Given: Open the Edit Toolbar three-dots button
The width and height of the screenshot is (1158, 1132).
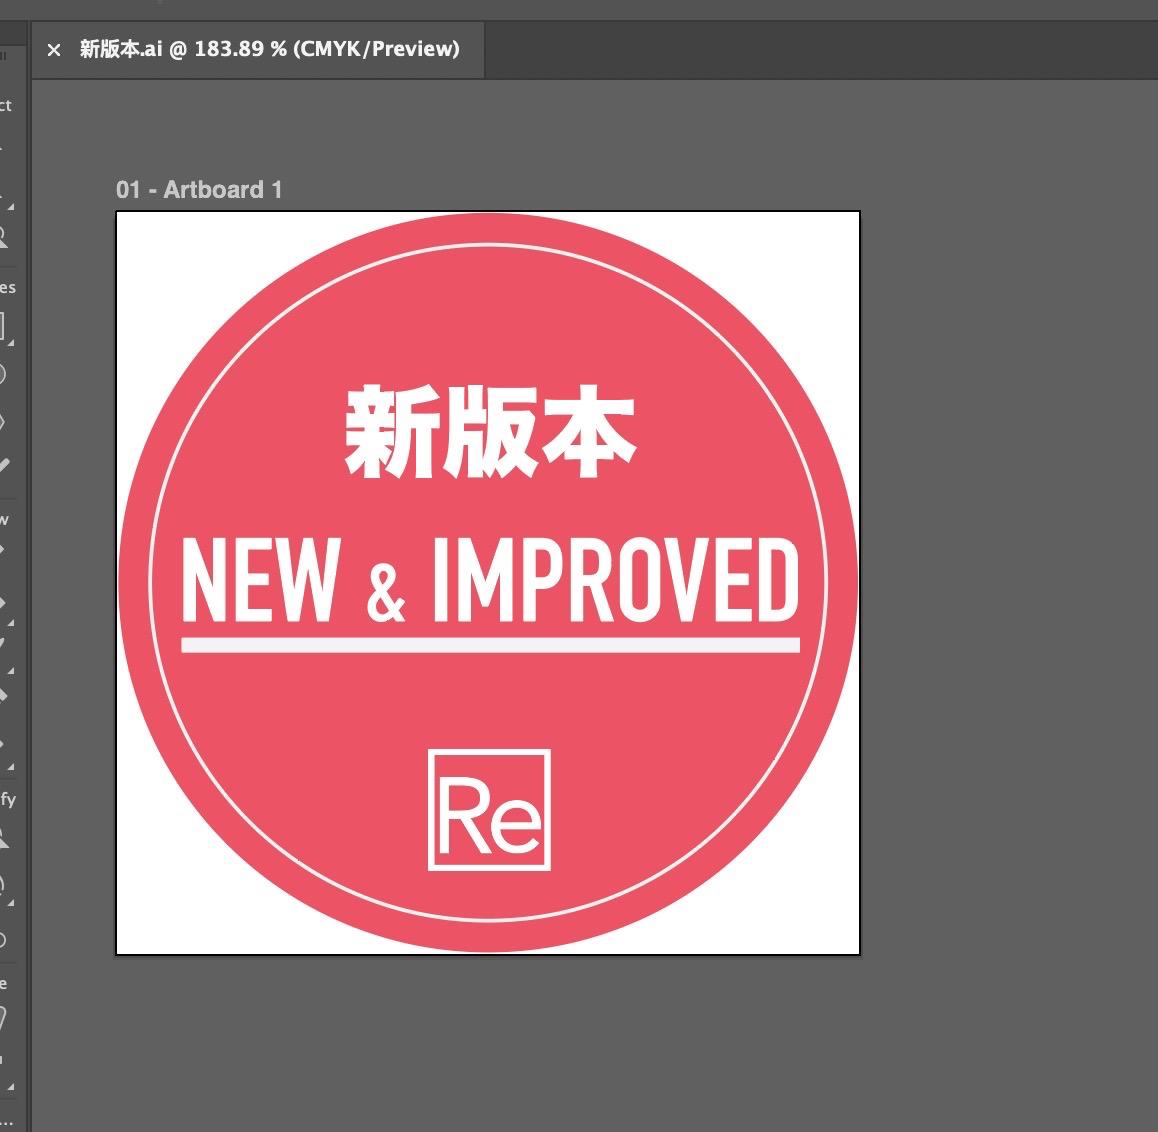Looking at the screenshot, I should click(x=5, y=1122).
